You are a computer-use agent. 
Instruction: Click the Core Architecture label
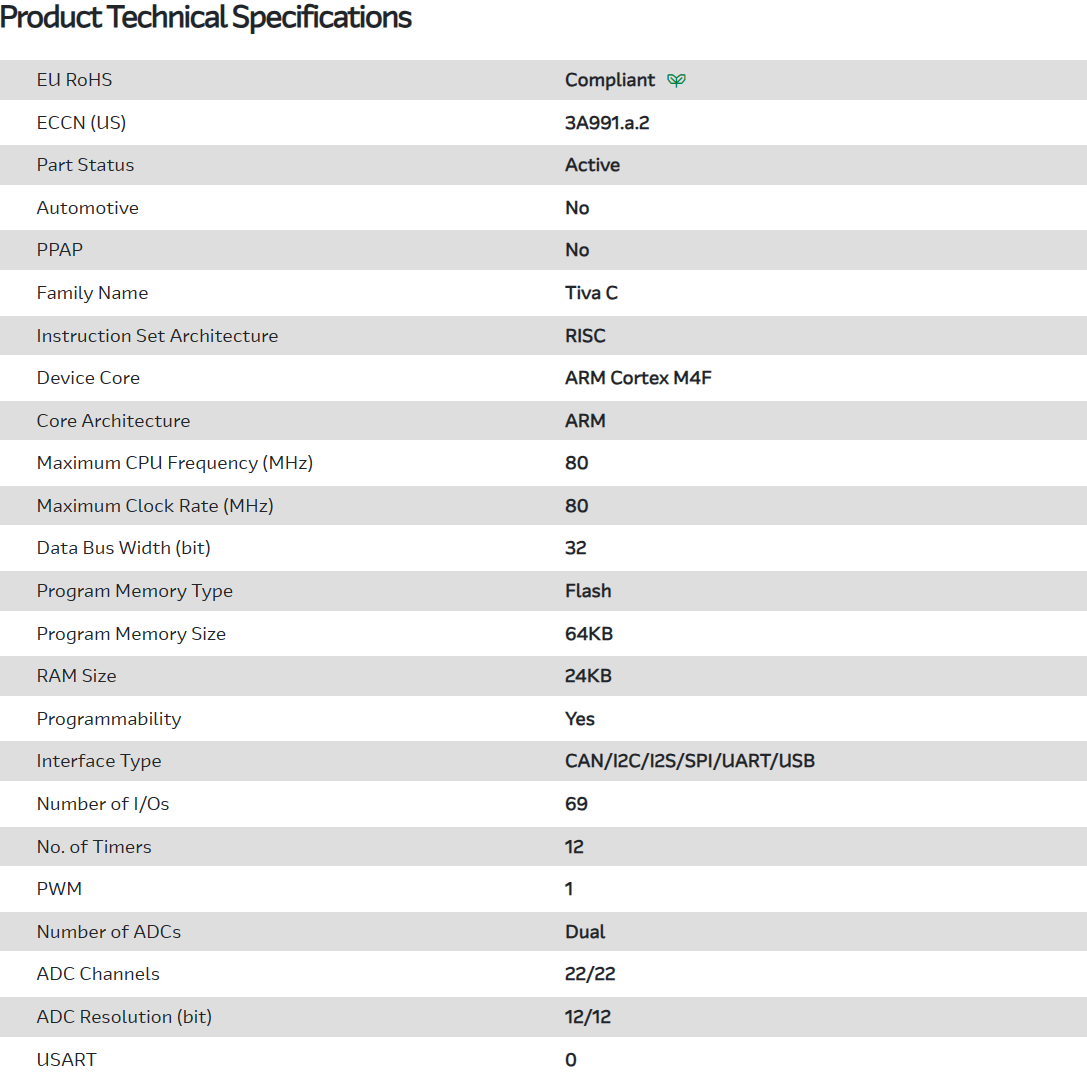pos(113,421)
